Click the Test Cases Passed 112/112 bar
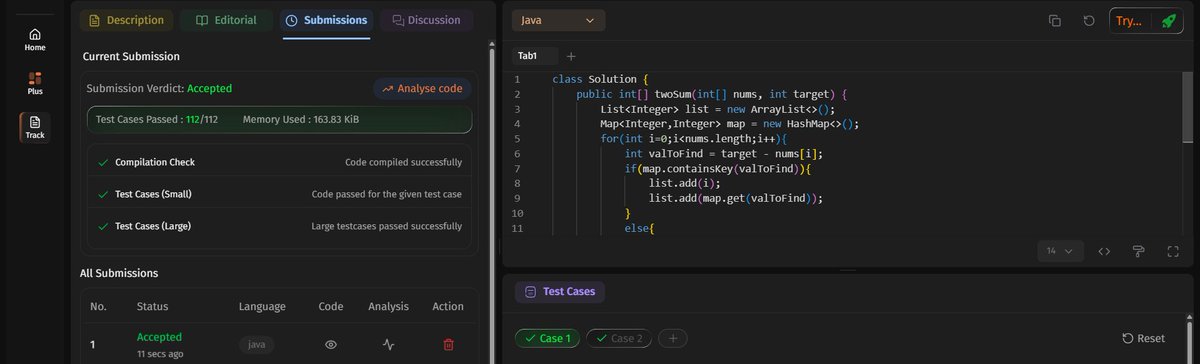The width and height of the screenshot is (1200, 364). (x=279, y=120)
